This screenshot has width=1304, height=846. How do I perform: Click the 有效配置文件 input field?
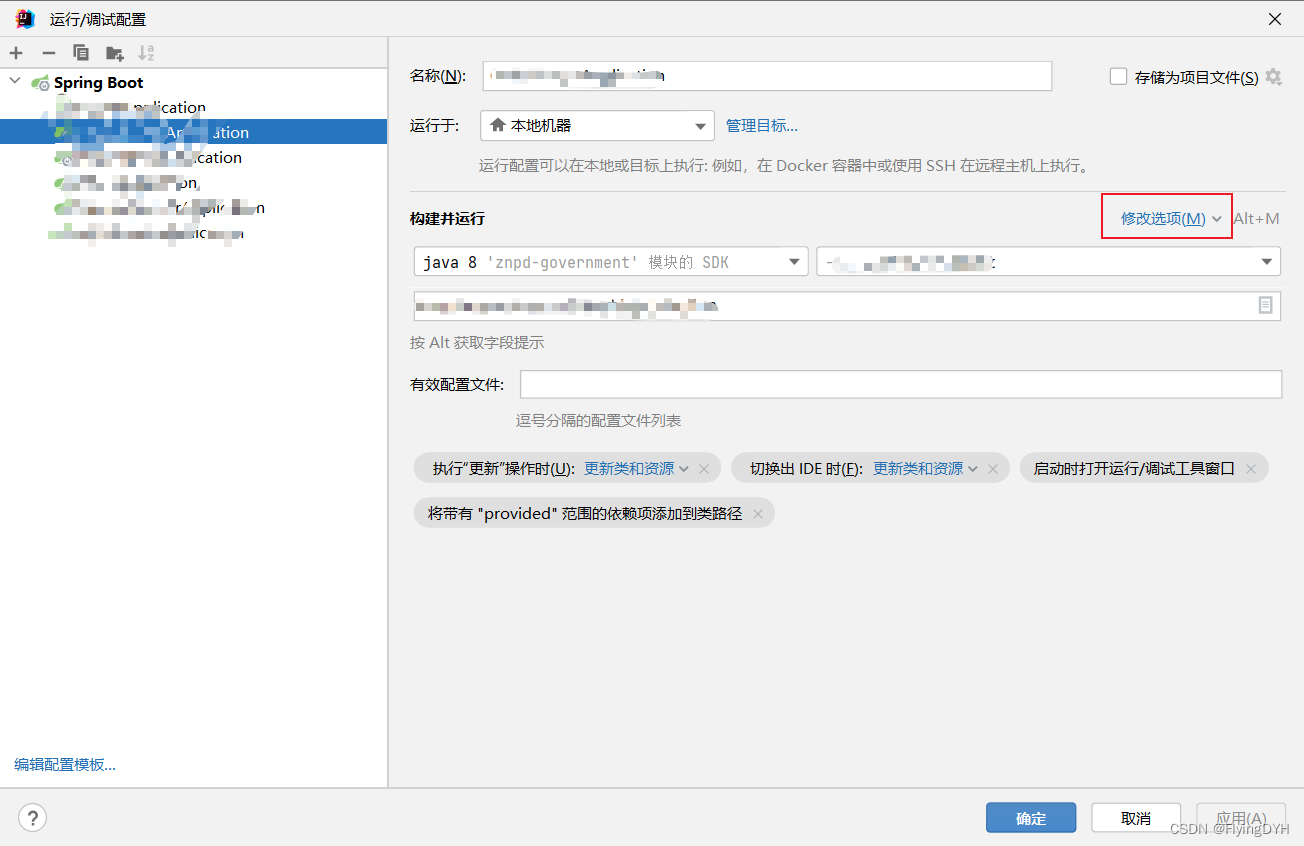coord(900,384)
